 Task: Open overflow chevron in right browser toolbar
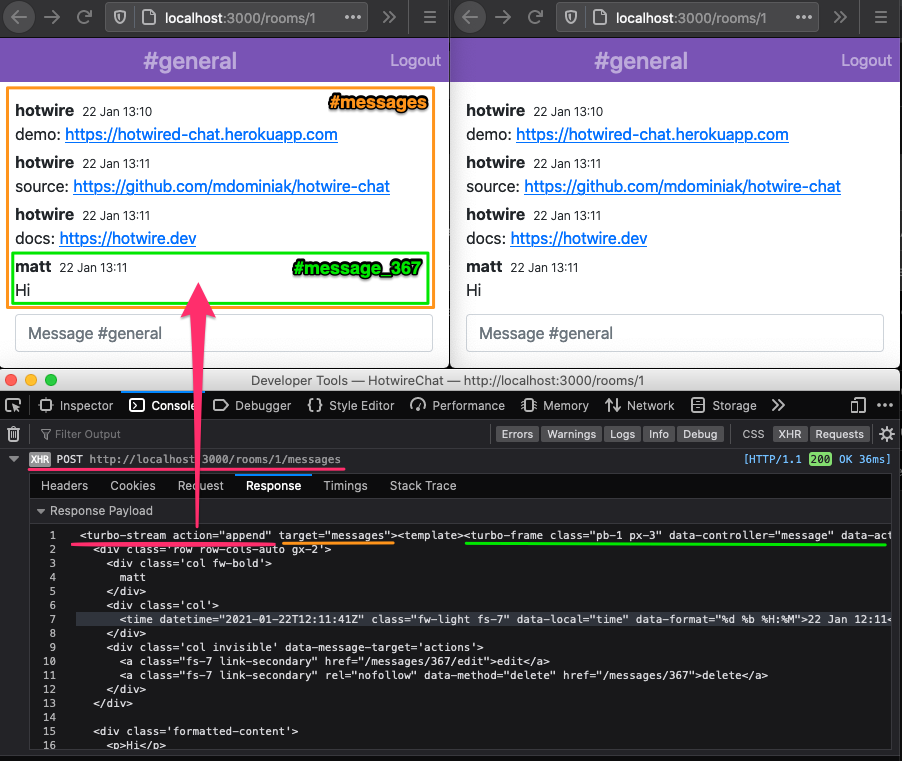pyautogui.click(x=840, y=17)
